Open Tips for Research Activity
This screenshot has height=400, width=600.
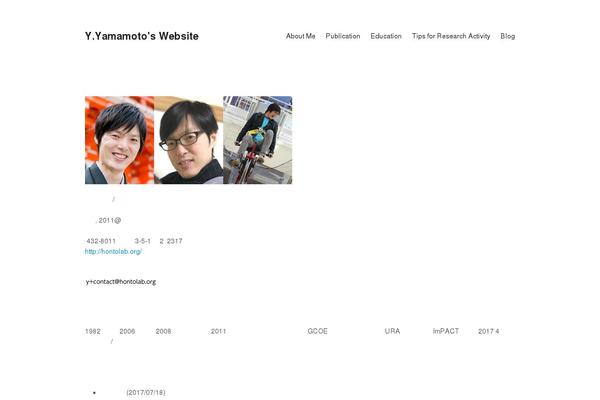coord(451,36)
